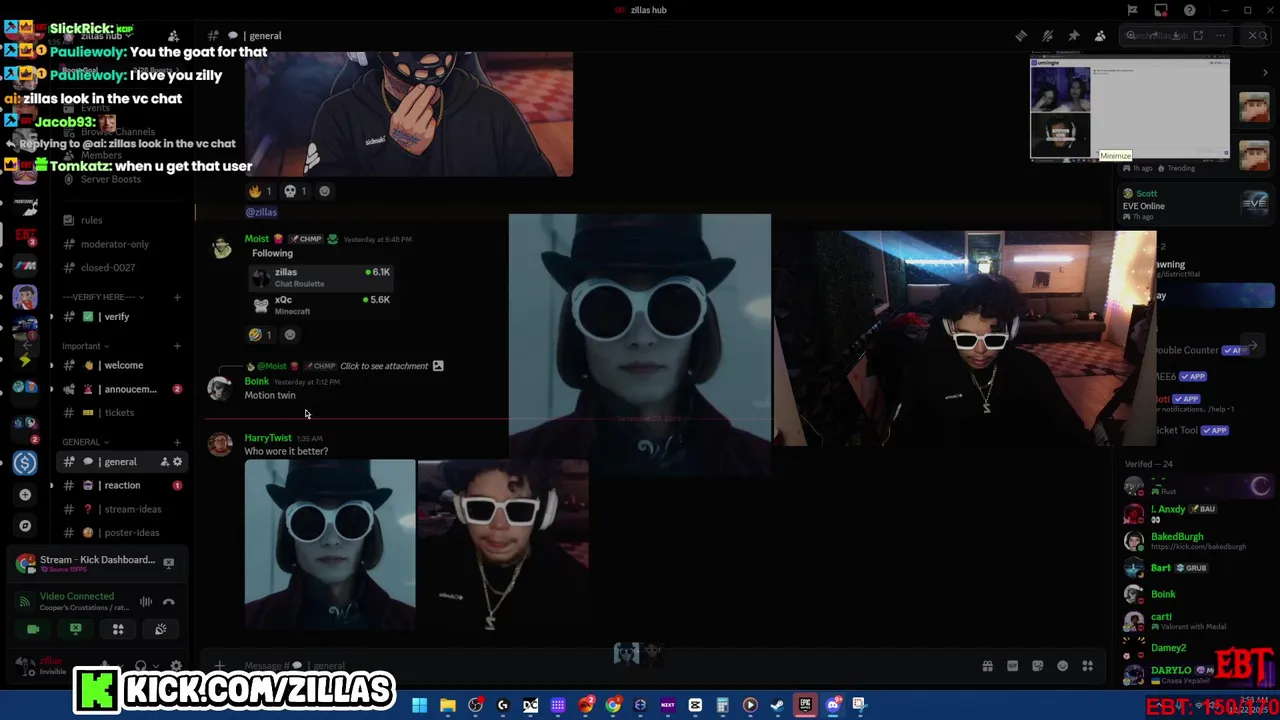This screenshot has width=1280, height=720.
Task: Create channel in VERIFY HERE category plus
Action: click(177, 297)
